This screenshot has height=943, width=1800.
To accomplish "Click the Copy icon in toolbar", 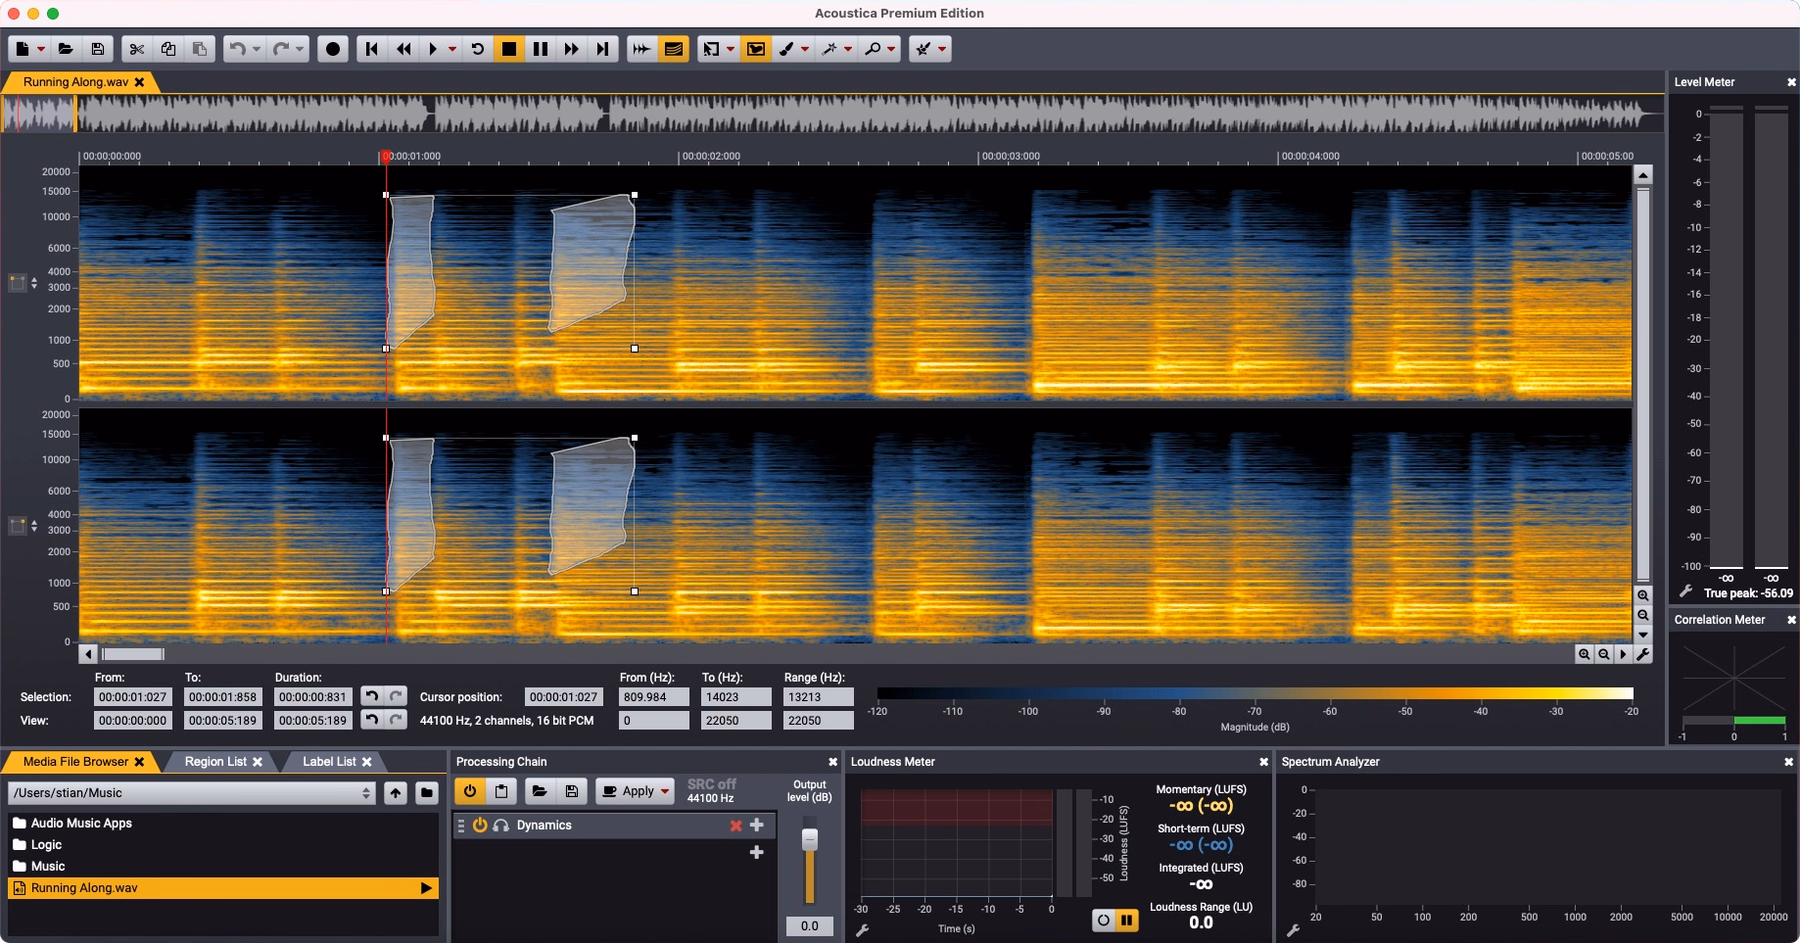I will (x=168, y=49).
